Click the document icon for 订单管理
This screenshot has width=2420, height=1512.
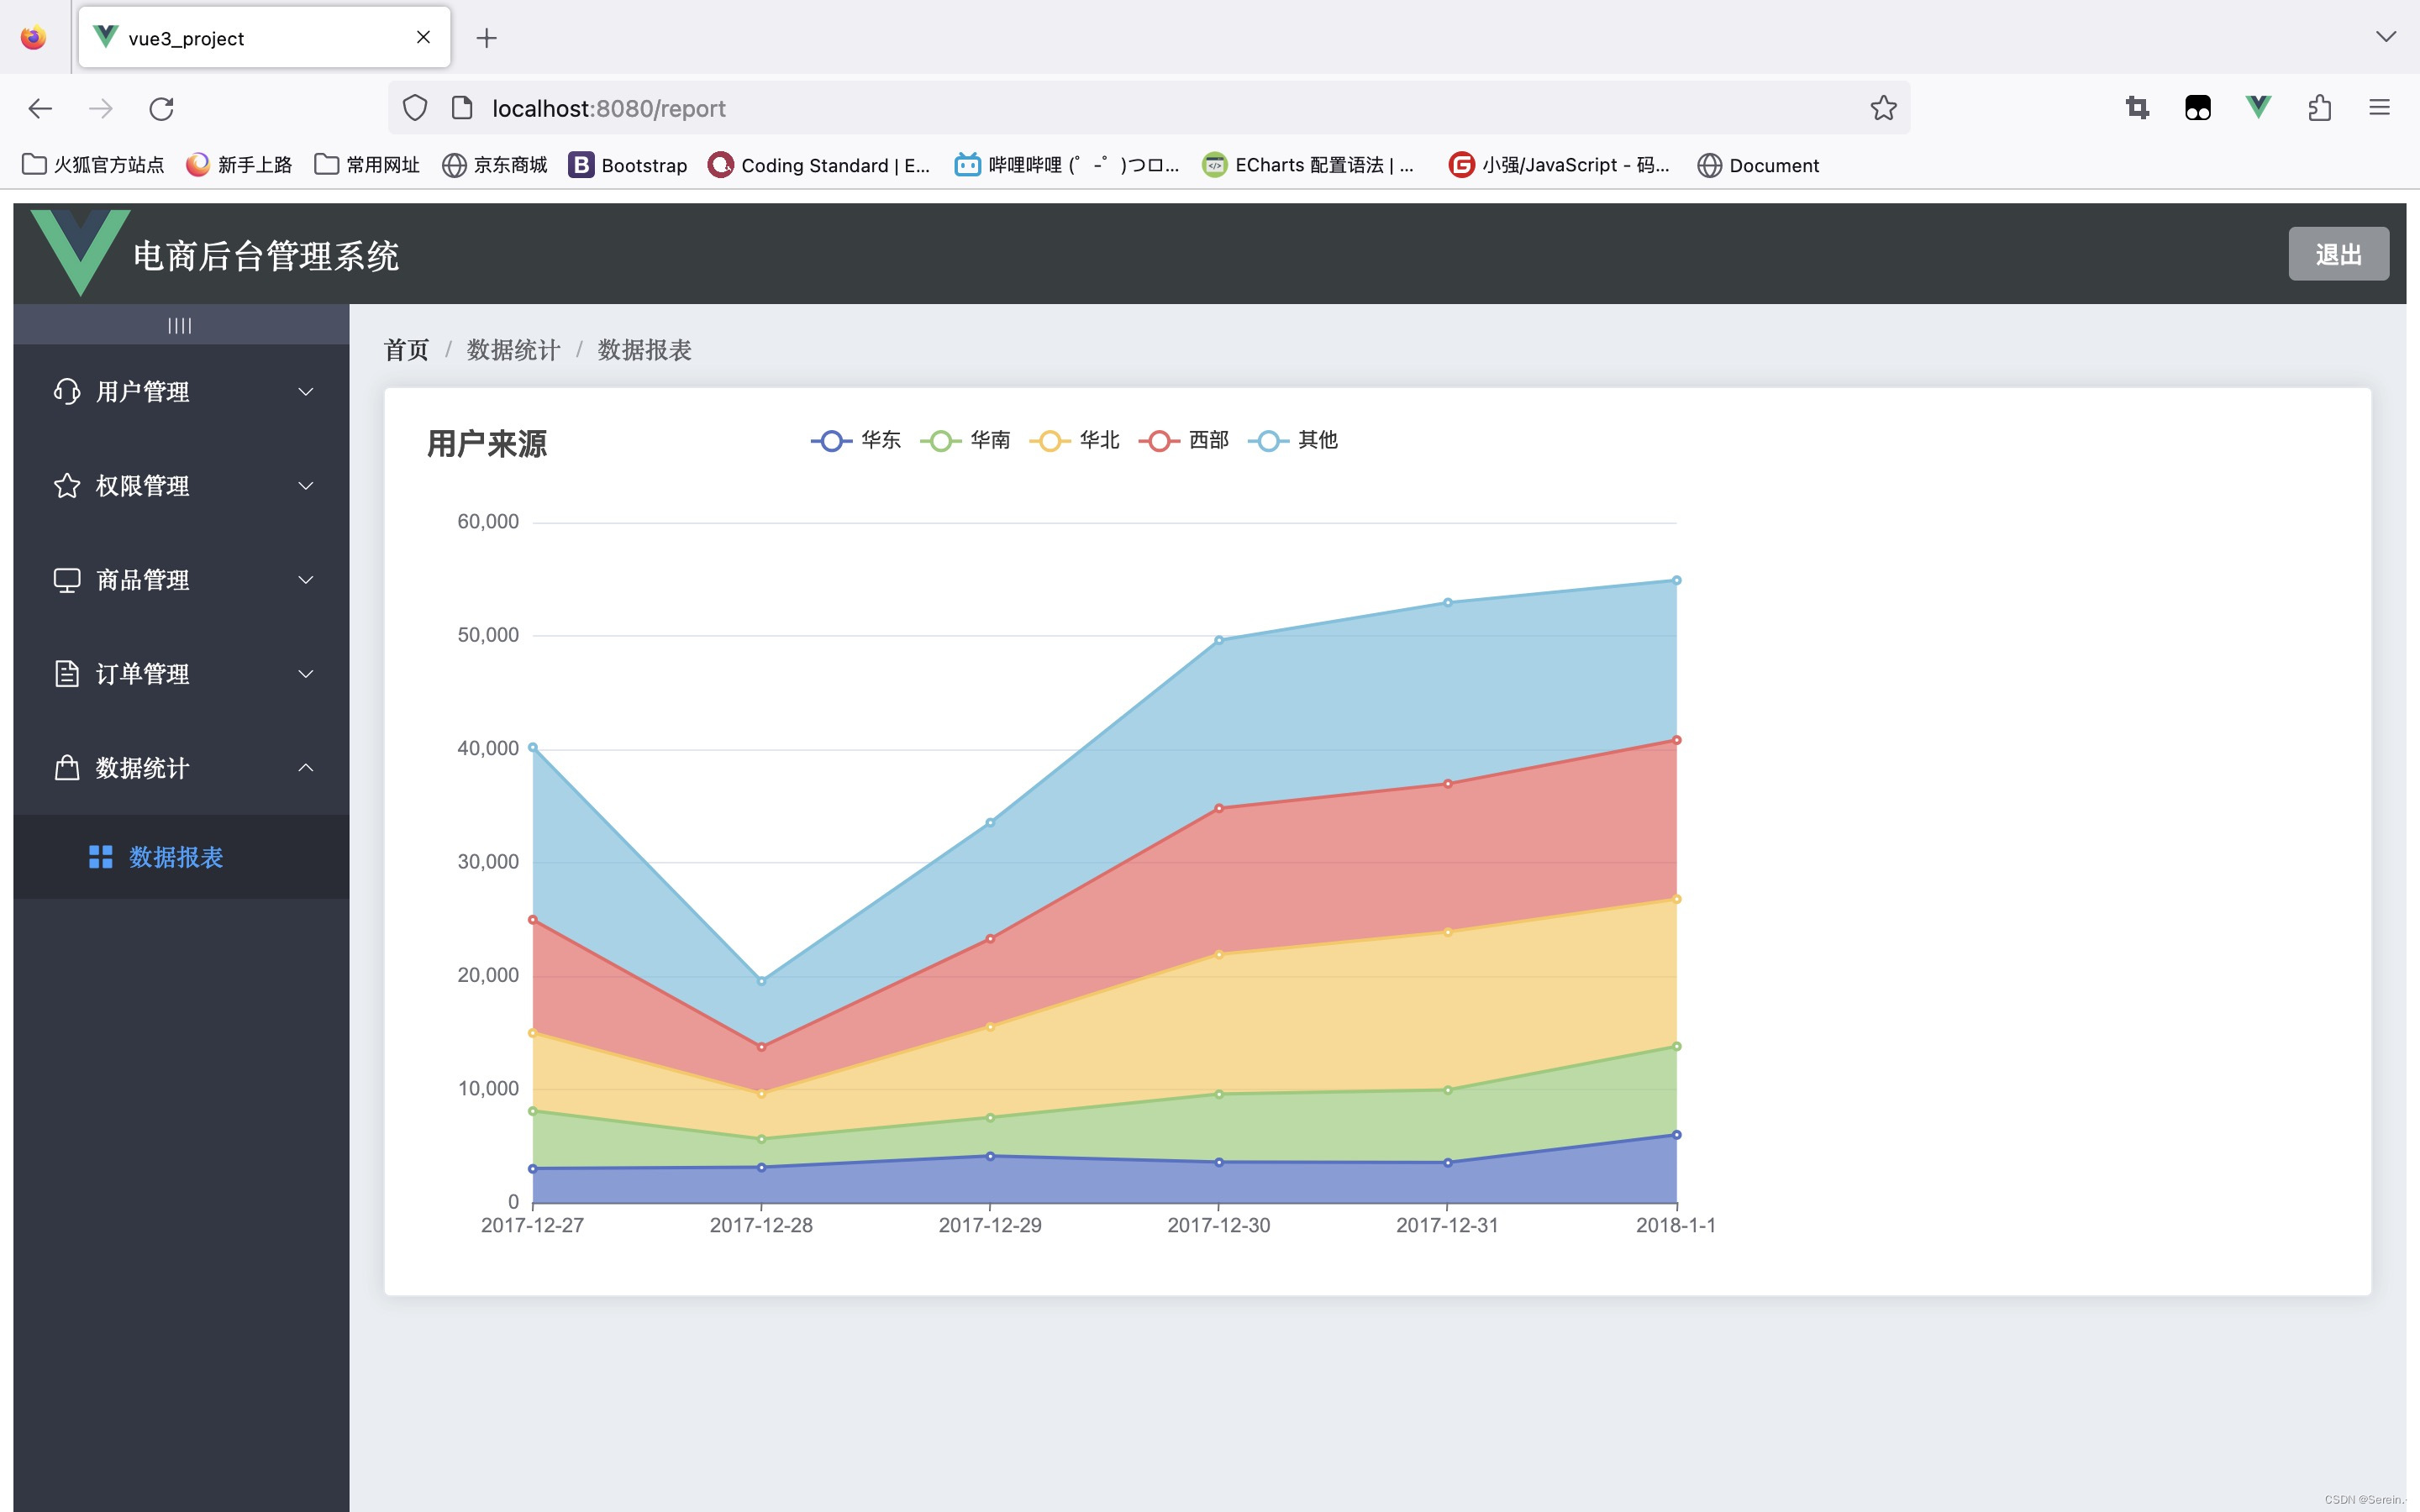[67, 674]
